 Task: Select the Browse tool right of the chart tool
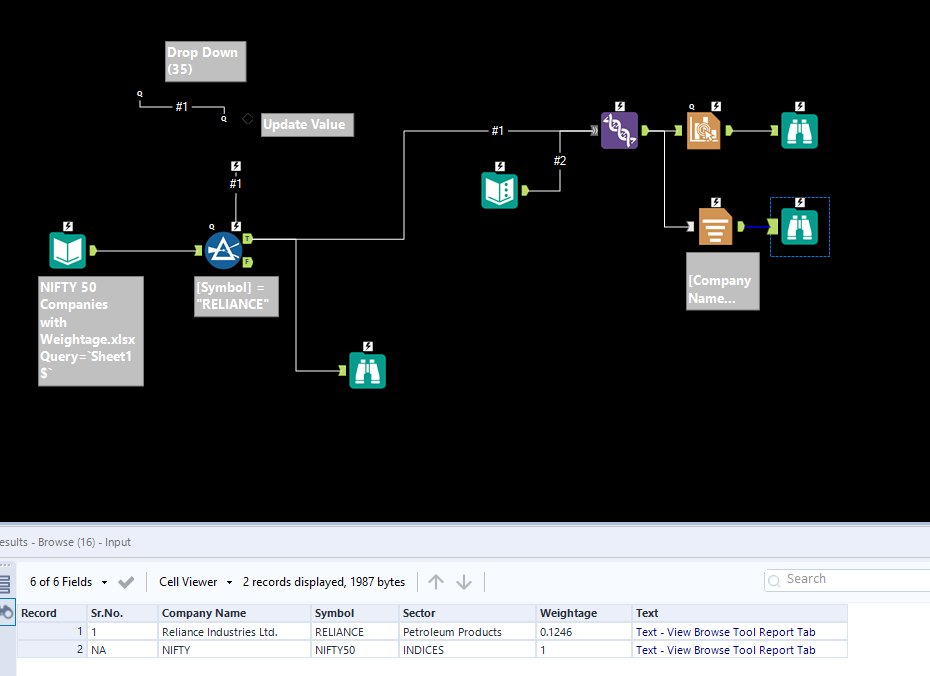tap(798, 130)
